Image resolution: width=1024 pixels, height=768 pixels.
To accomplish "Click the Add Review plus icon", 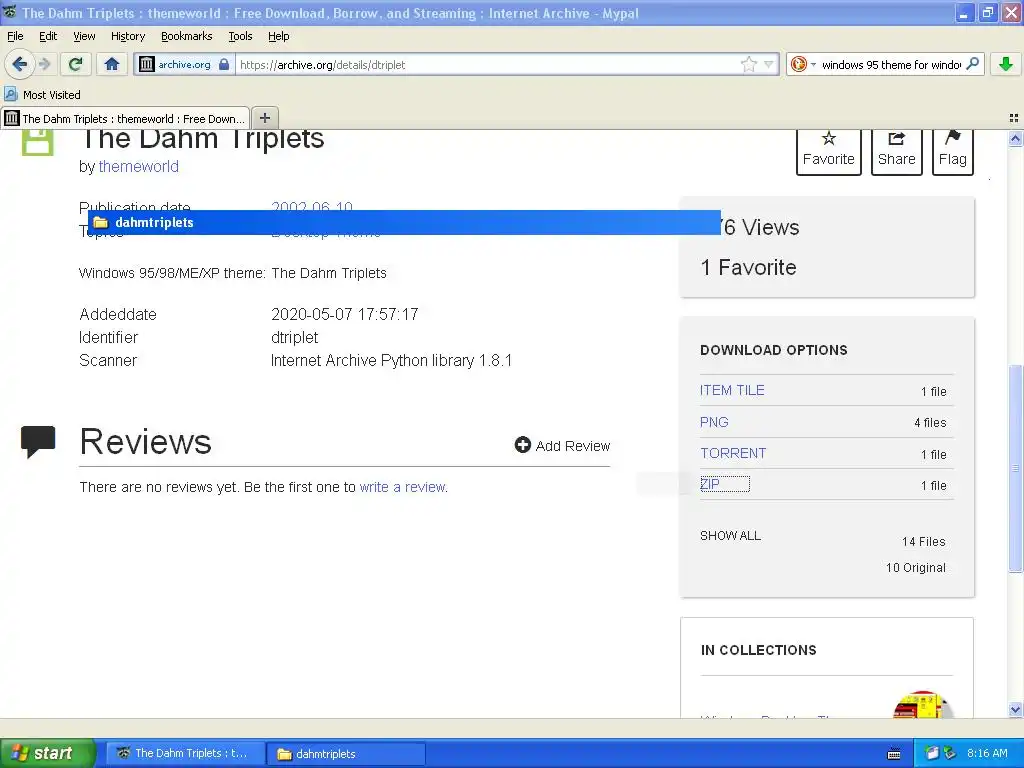I will point(522,445).
